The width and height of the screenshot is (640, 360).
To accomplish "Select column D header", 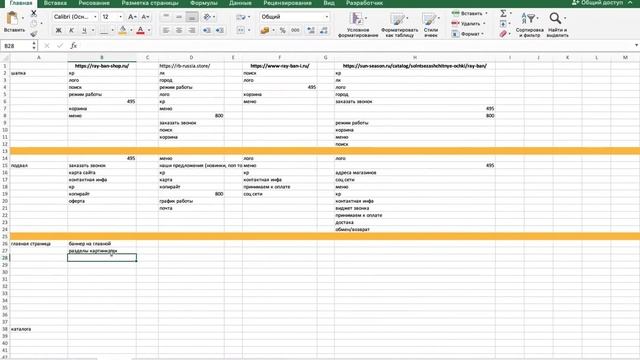I will tap(191, 58).
